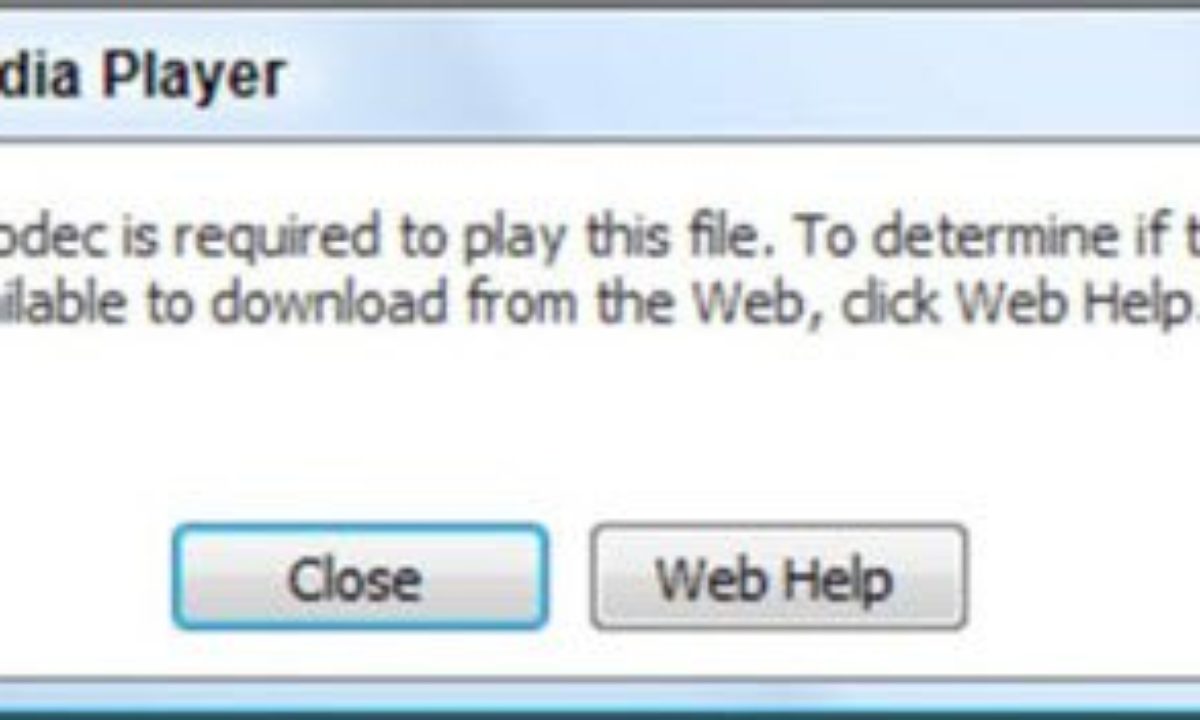The height and width of the screenshot is (720, 1200).
Task: Click blank space left of the Close button
Action: 85,577
